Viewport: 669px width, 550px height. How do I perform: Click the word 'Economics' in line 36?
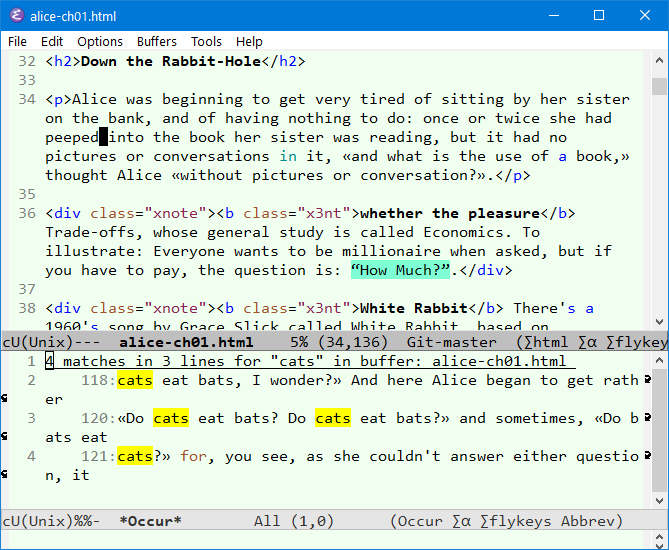(463, 232)
